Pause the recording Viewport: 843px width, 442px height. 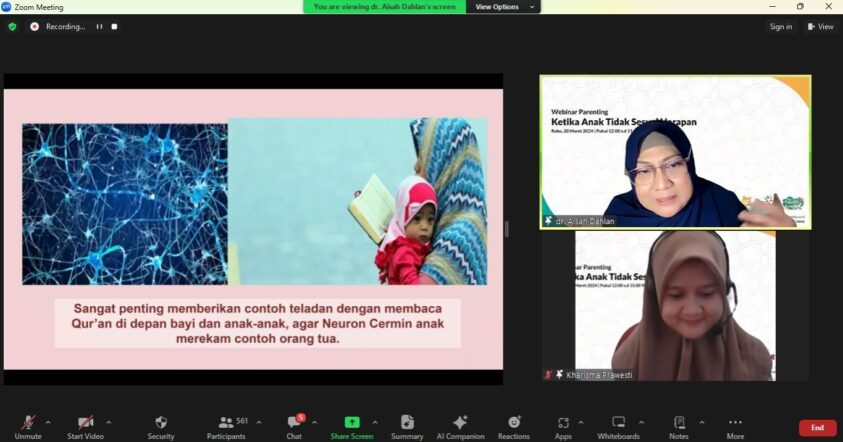click(x=99, y=27)
